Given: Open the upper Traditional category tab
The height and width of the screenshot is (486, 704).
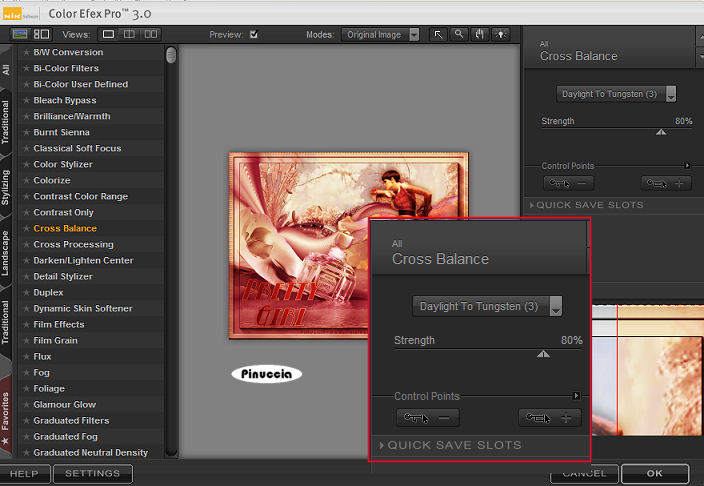Looking at the screenshot, I should click(x=6, y=122).
